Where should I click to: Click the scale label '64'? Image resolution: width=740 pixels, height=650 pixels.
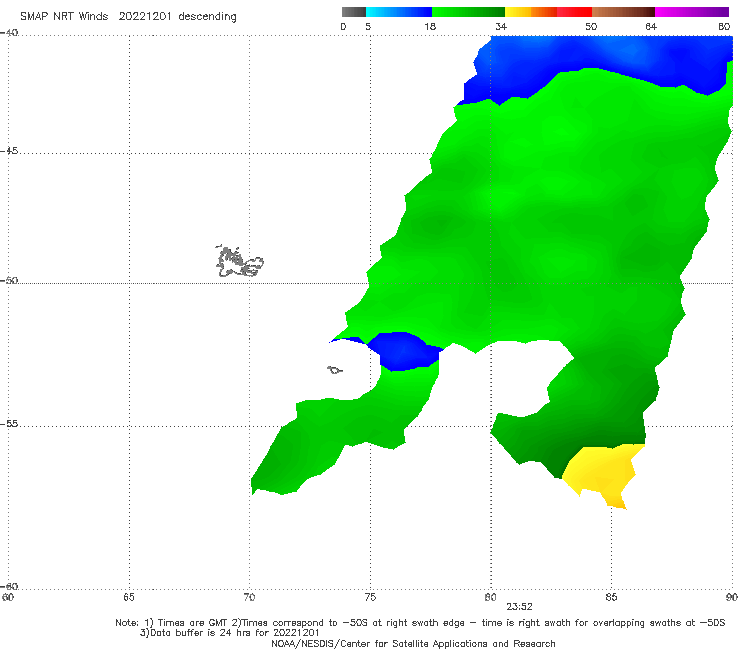(x=651, y=26)
